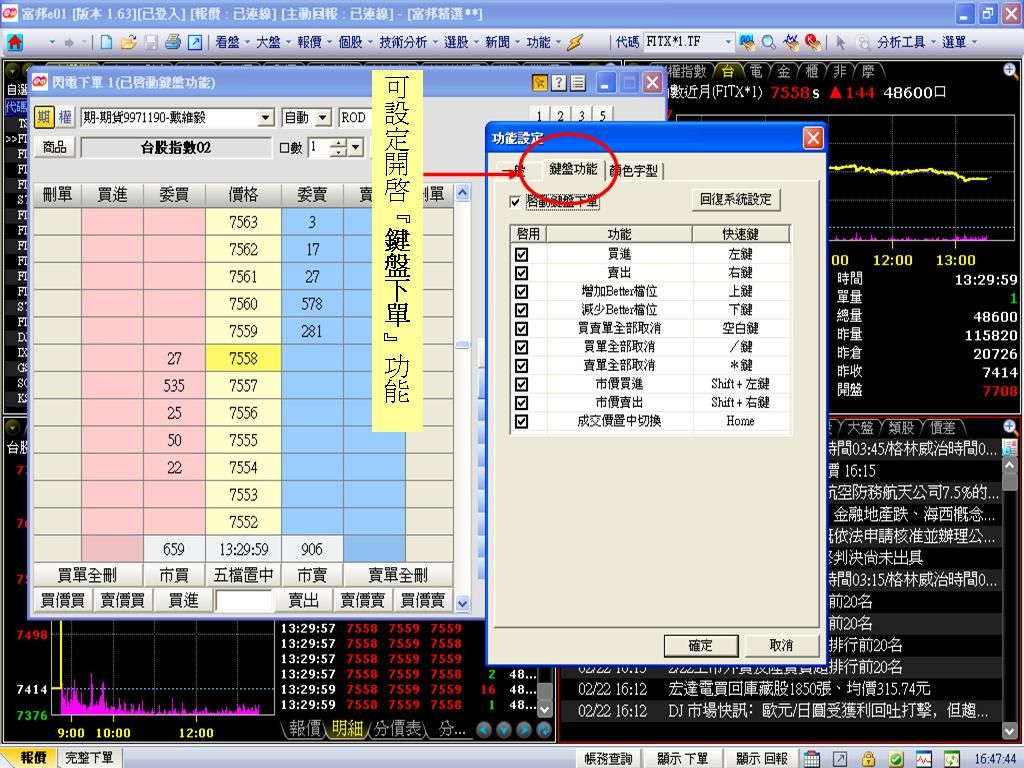Image resolution: width=1024 pixels, height=768 pixels.
Task: Open the account dropdown 期-期貨9971190
Action: tap(265, 118)
